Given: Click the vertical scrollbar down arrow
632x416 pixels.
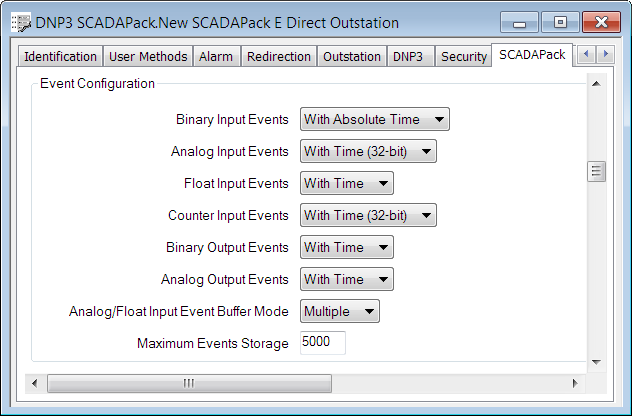Looking at the screenshot, I should coord(596,361).
